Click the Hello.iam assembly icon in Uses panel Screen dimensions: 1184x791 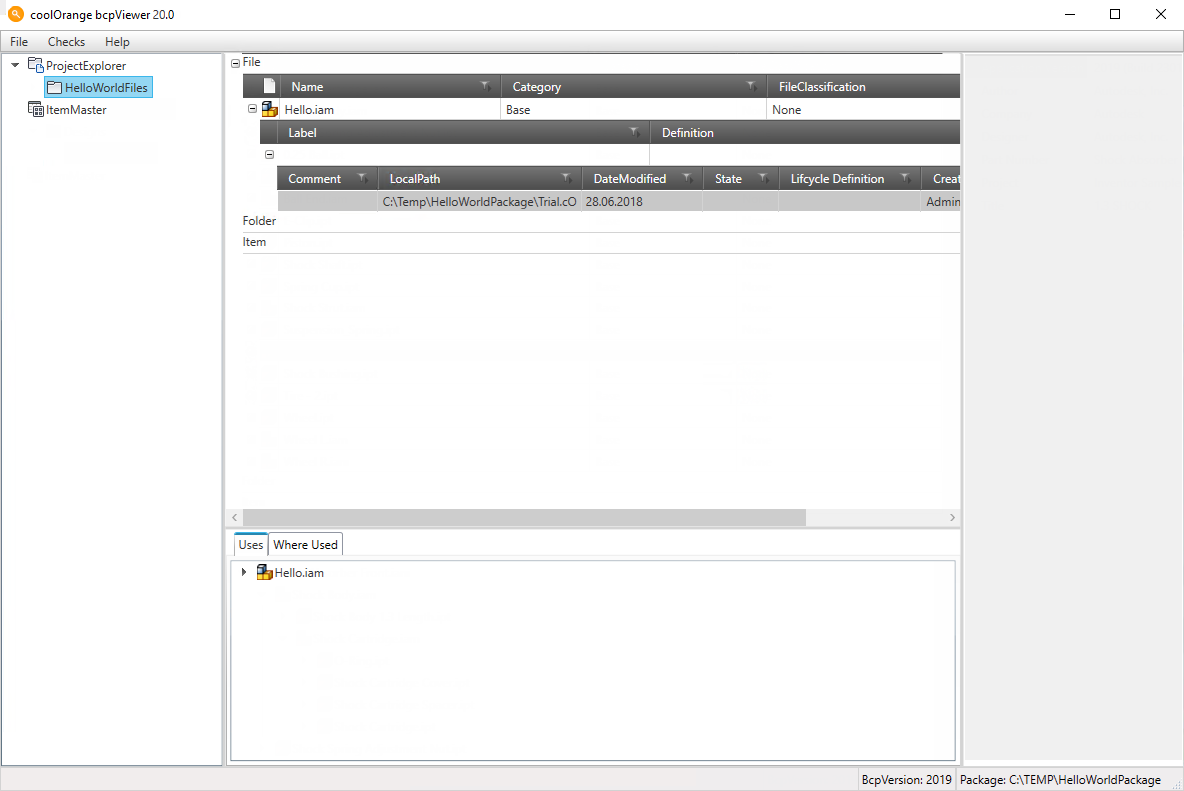264,573
